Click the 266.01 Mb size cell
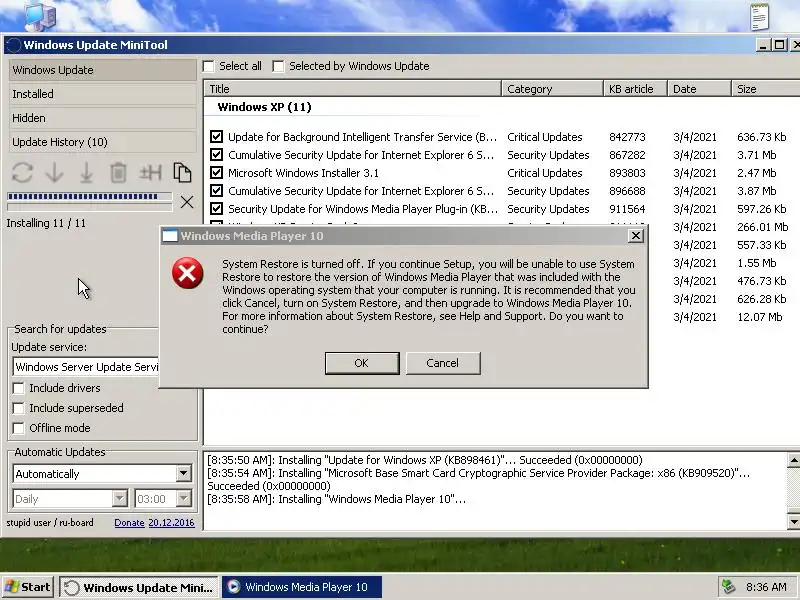The image size is (800, 600). coord(762,227)
